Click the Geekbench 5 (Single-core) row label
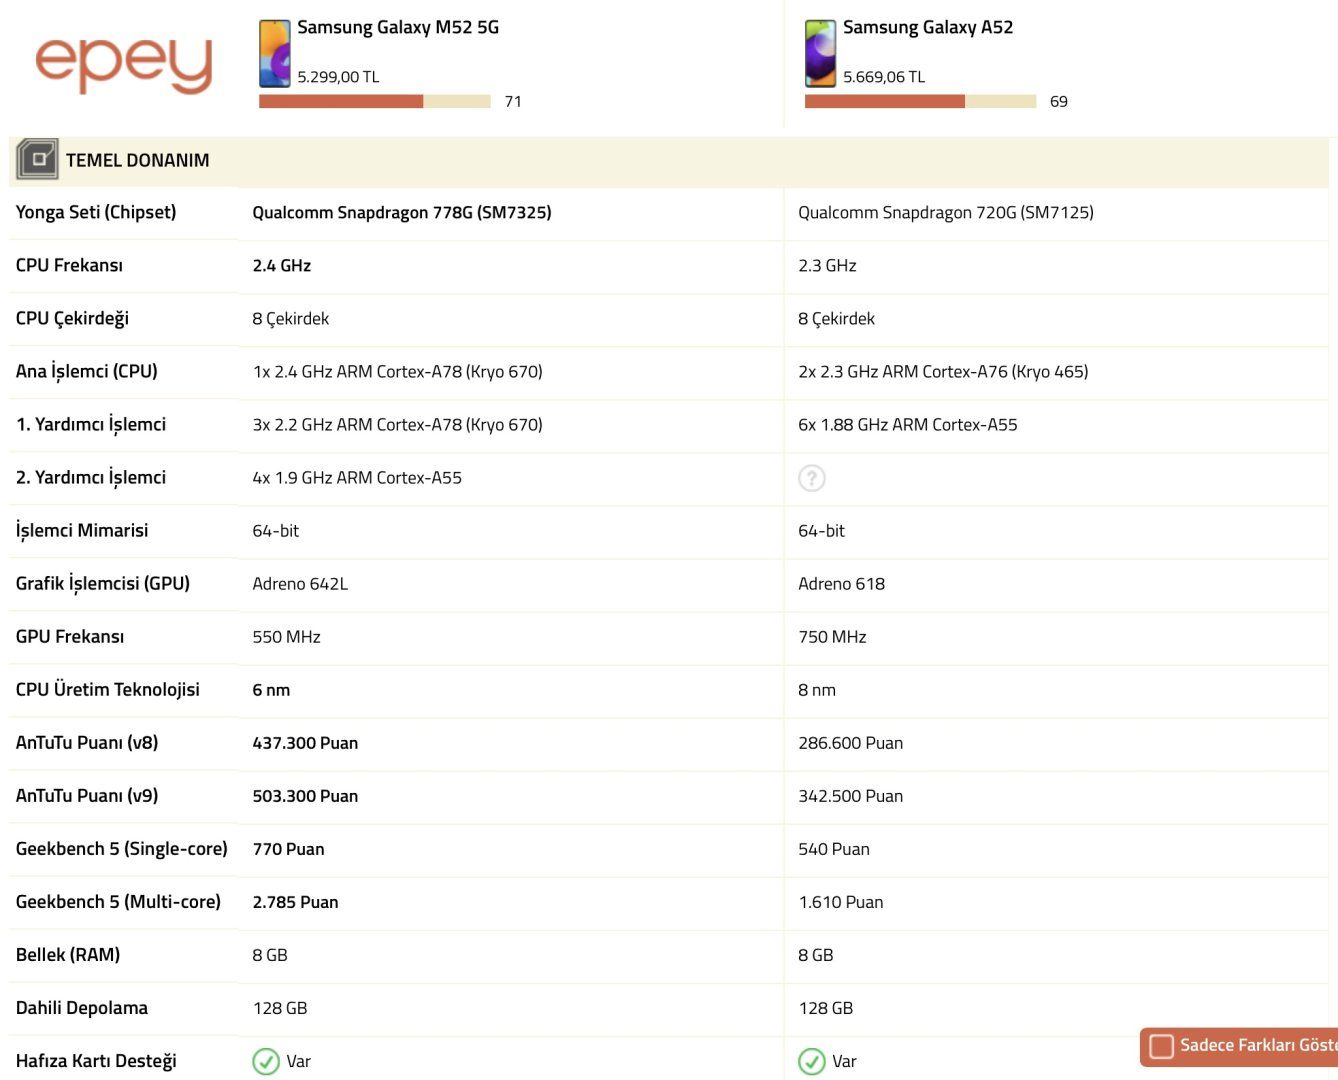Viewport: 1338px width, 1080px height. click(122, 848)
